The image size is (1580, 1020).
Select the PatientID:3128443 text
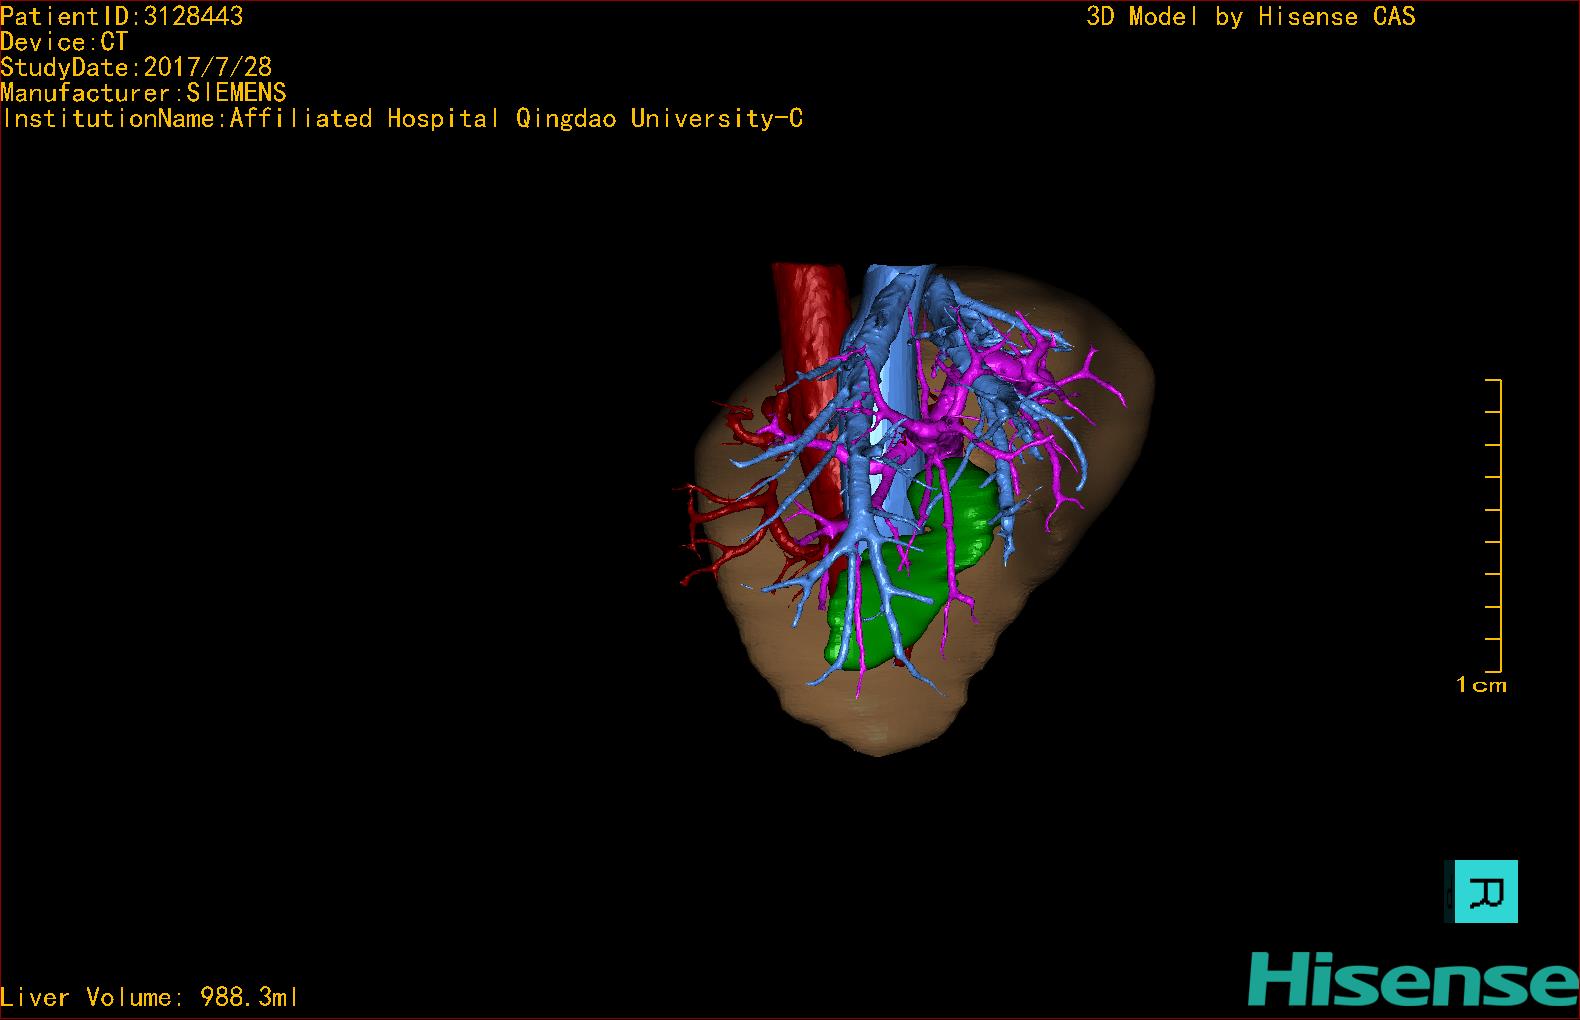(x=122, y=16)
